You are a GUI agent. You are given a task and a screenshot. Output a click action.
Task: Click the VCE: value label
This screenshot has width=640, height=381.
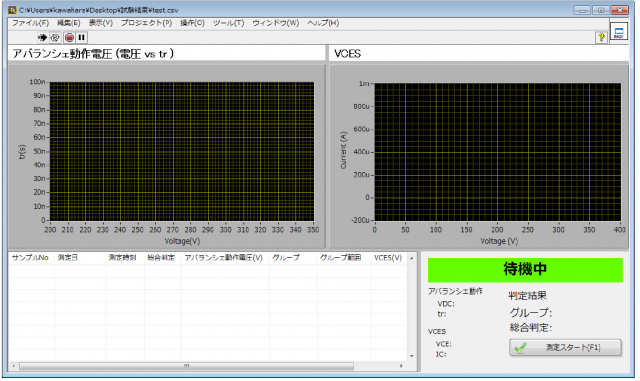[444, 344]
